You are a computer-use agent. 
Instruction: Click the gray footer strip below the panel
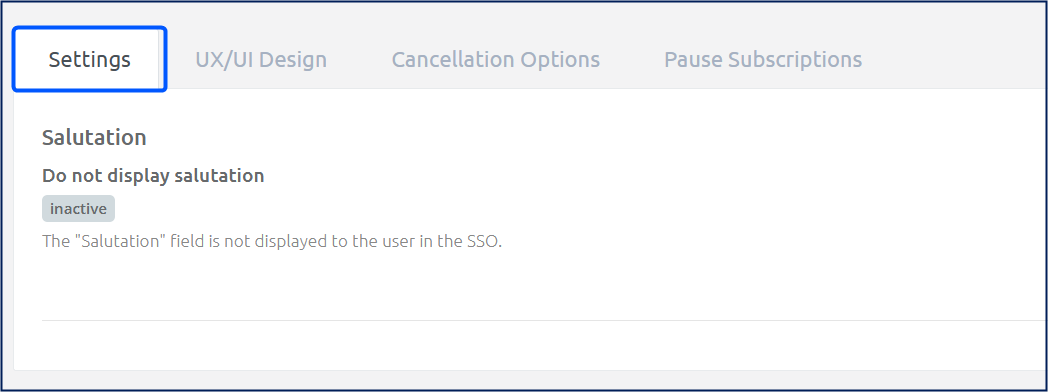[x=528, y=380]
